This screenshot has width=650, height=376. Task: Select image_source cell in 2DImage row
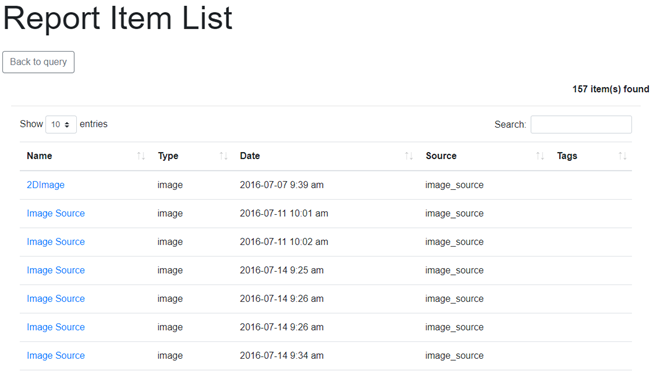pyautogui.click(x=454, y=185)
